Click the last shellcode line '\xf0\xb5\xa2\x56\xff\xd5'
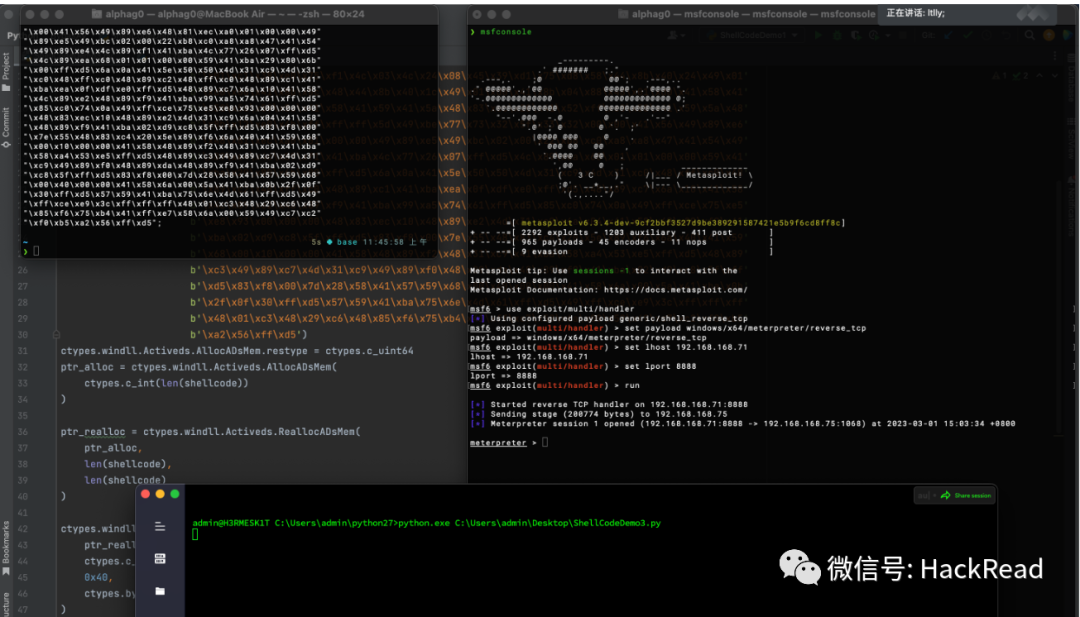 tap(92, 223)
